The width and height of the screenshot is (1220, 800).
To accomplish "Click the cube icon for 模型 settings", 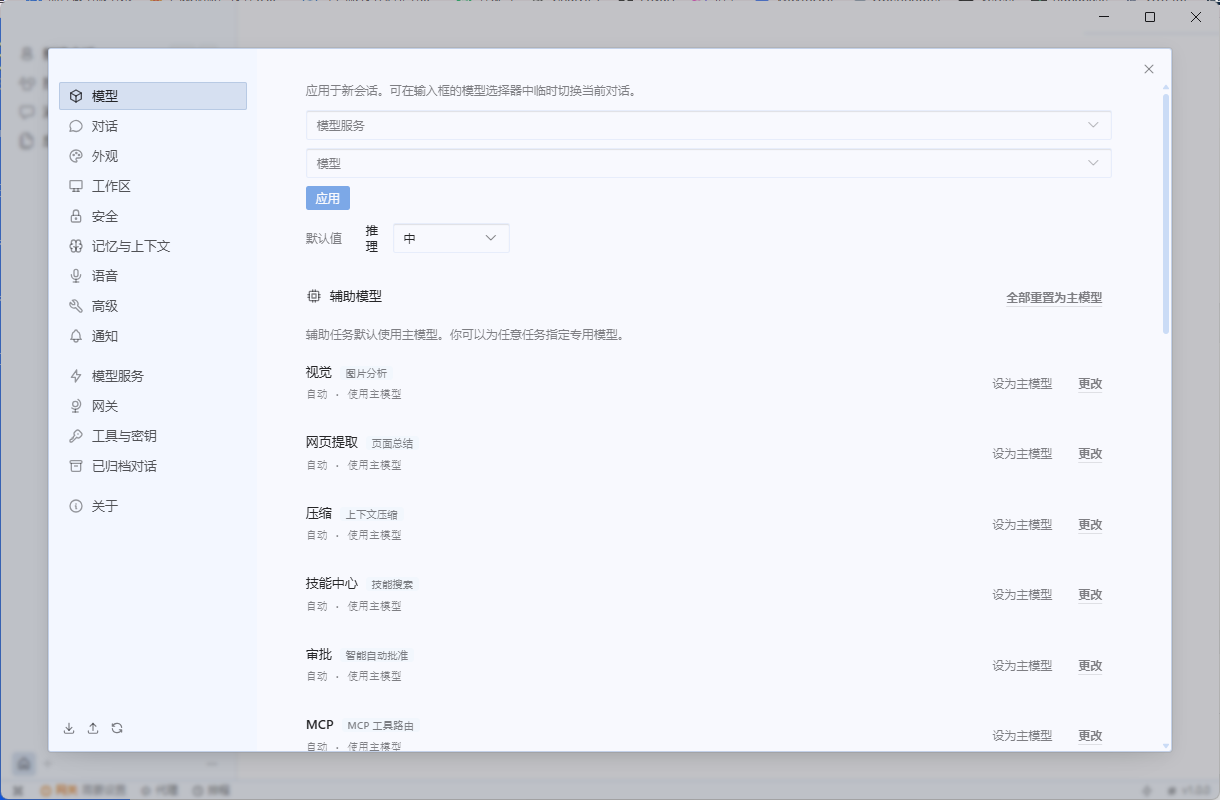I will click(x=76, y=96).
